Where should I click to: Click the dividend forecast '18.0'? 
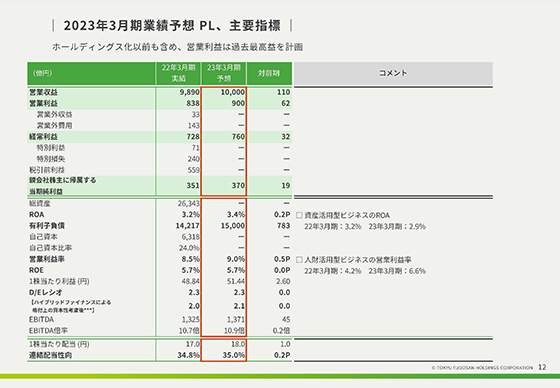pyautogui.click(x=238, y=344)
